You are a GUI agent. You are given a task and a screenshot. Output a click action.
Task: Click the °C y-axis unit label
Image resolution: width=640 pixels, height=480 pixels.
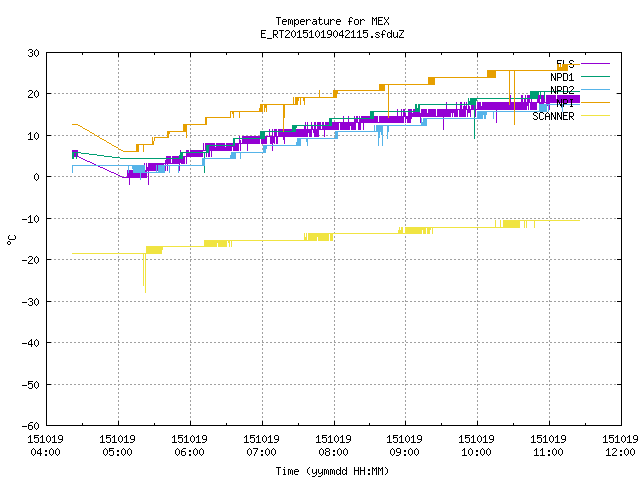(x=11, y=240)
